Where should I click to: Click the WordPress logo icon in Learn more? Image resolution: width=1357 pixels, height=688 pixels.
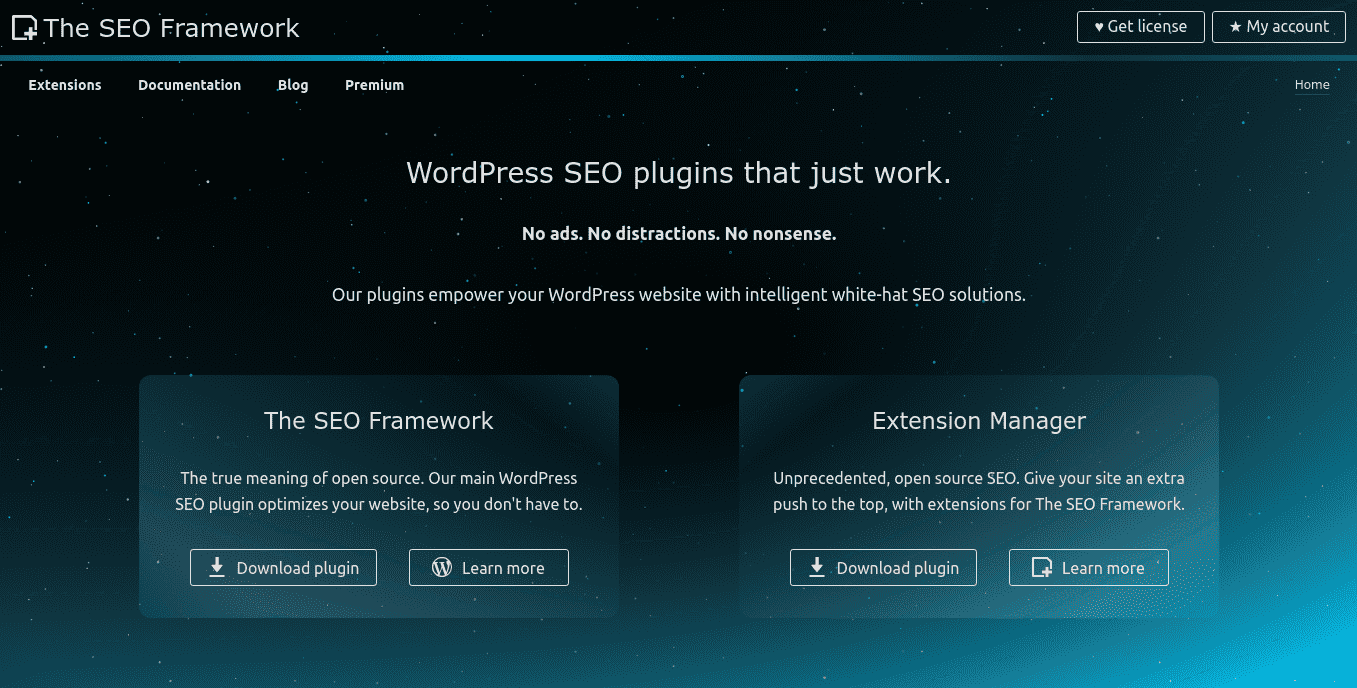pyautogui.click(x=442, y=568)
